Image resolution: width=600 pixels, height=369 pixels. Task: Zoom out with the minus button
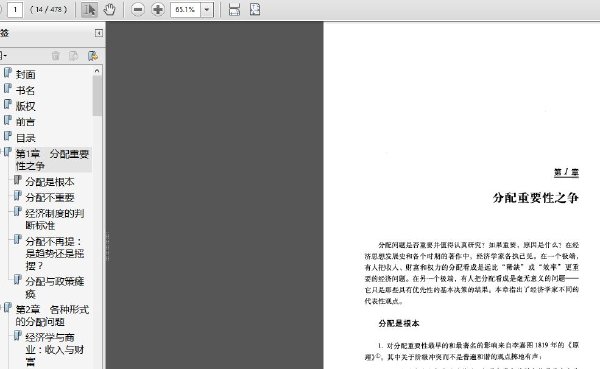[138, 10]
